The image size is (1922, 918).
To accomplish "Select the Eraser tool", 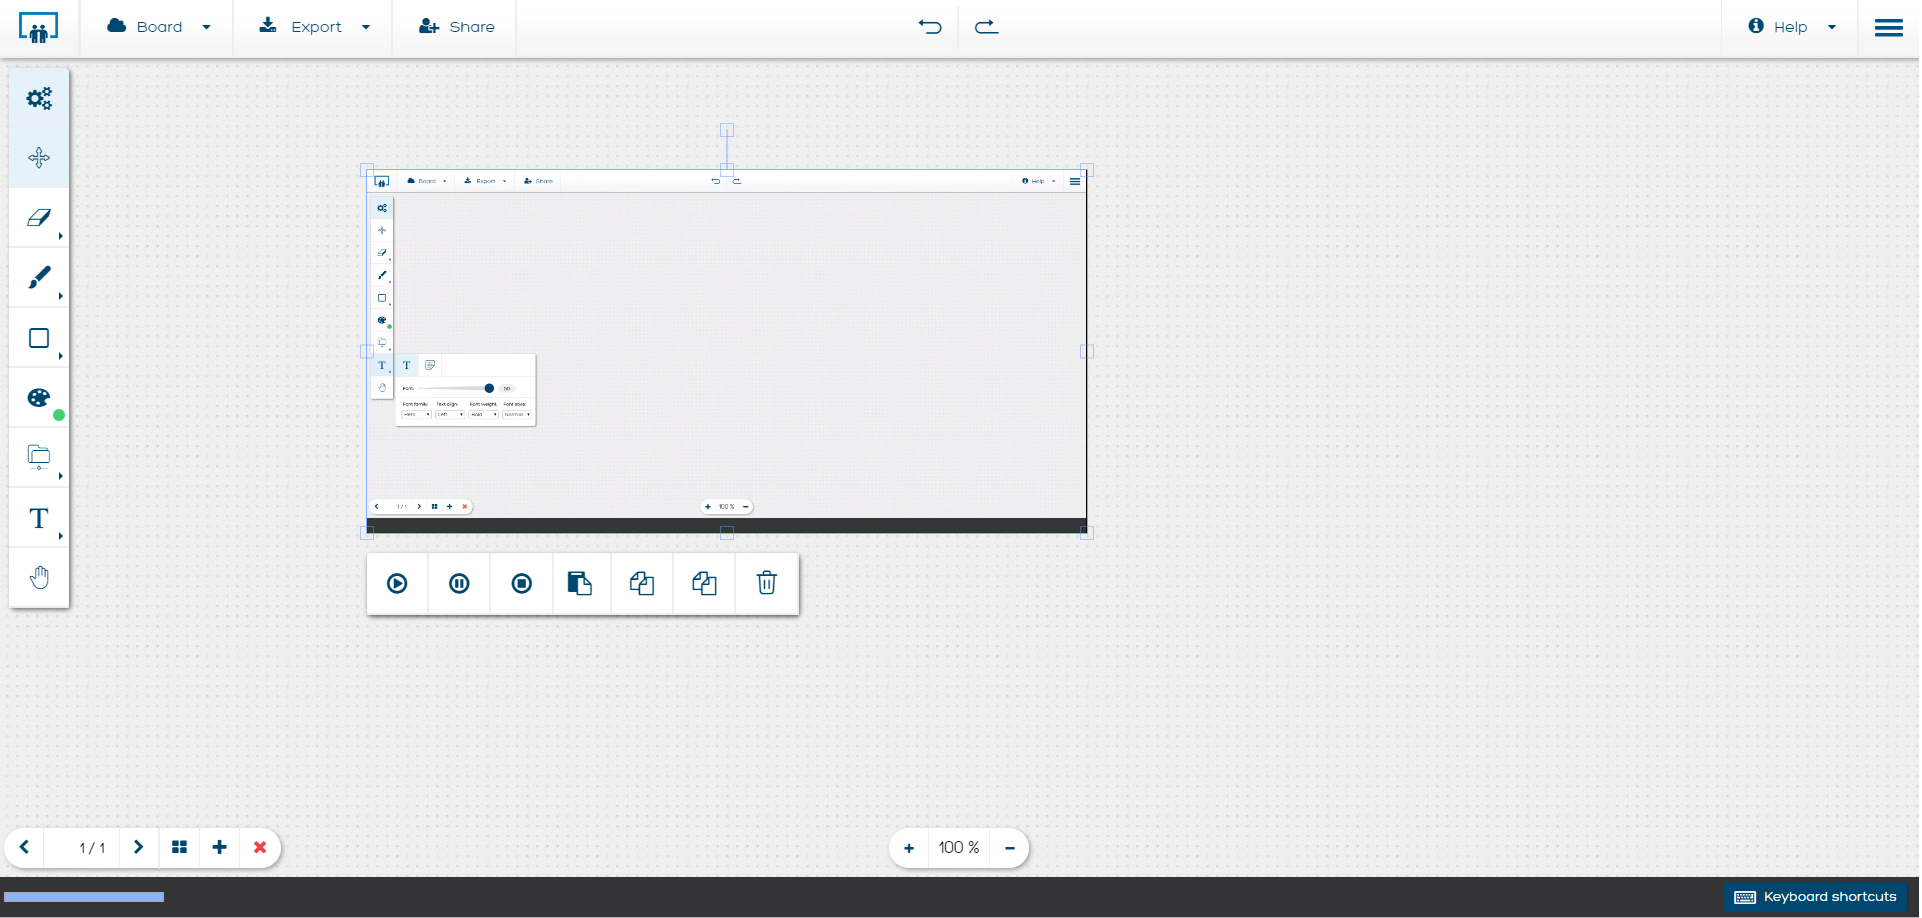I will pos(39,218).
